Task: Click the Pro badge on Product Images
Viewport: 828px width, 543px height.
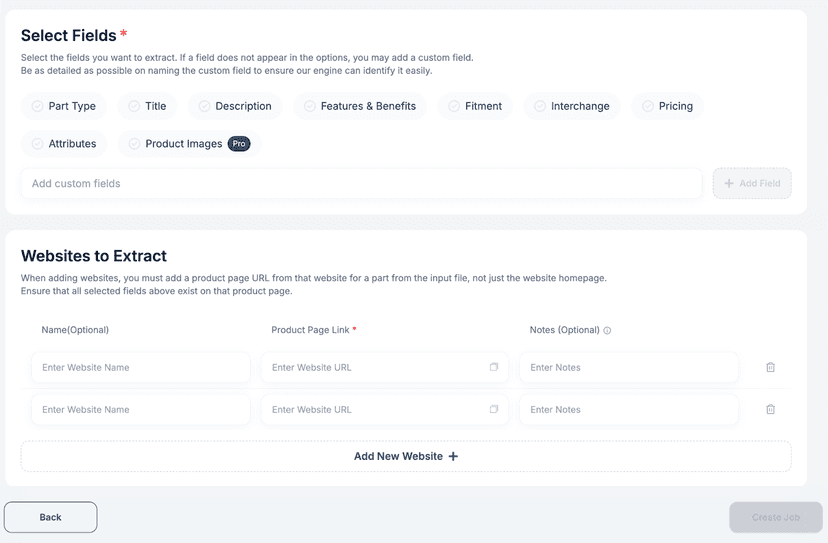Action: pos(239,144)
